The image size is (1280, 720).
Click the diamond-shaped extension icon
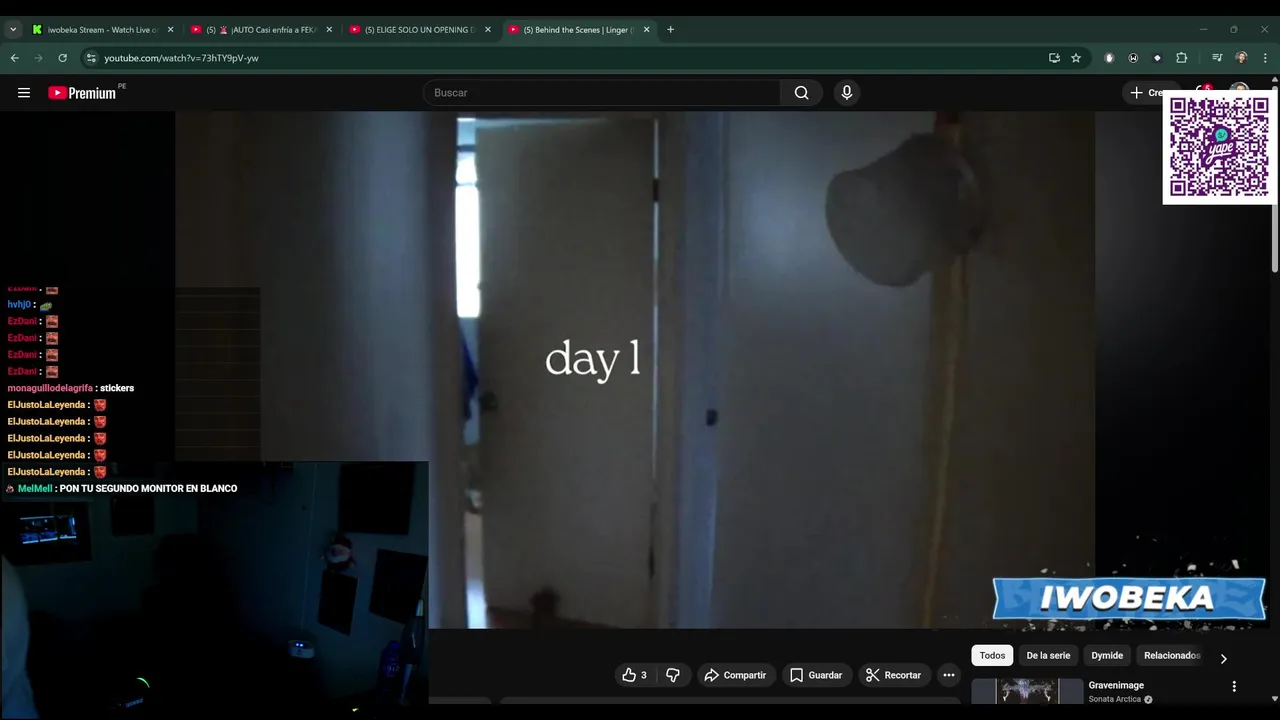pos(1157,58)
